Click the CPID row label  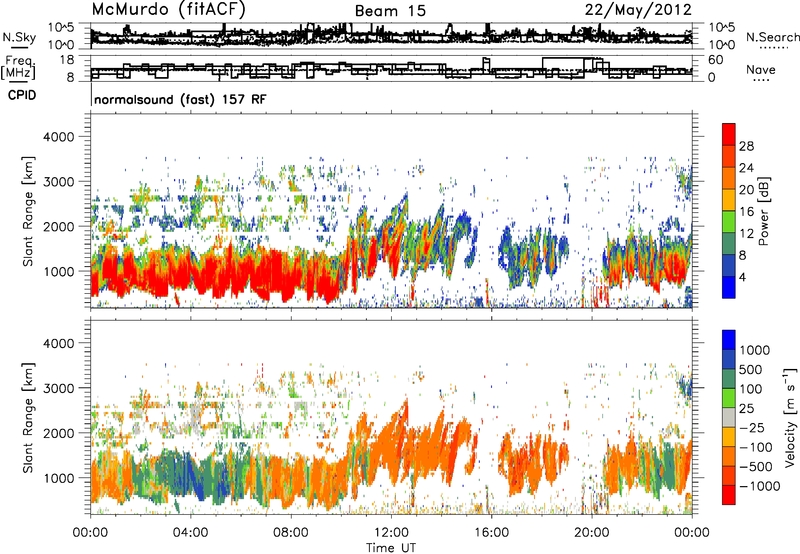tap(22, 95)
